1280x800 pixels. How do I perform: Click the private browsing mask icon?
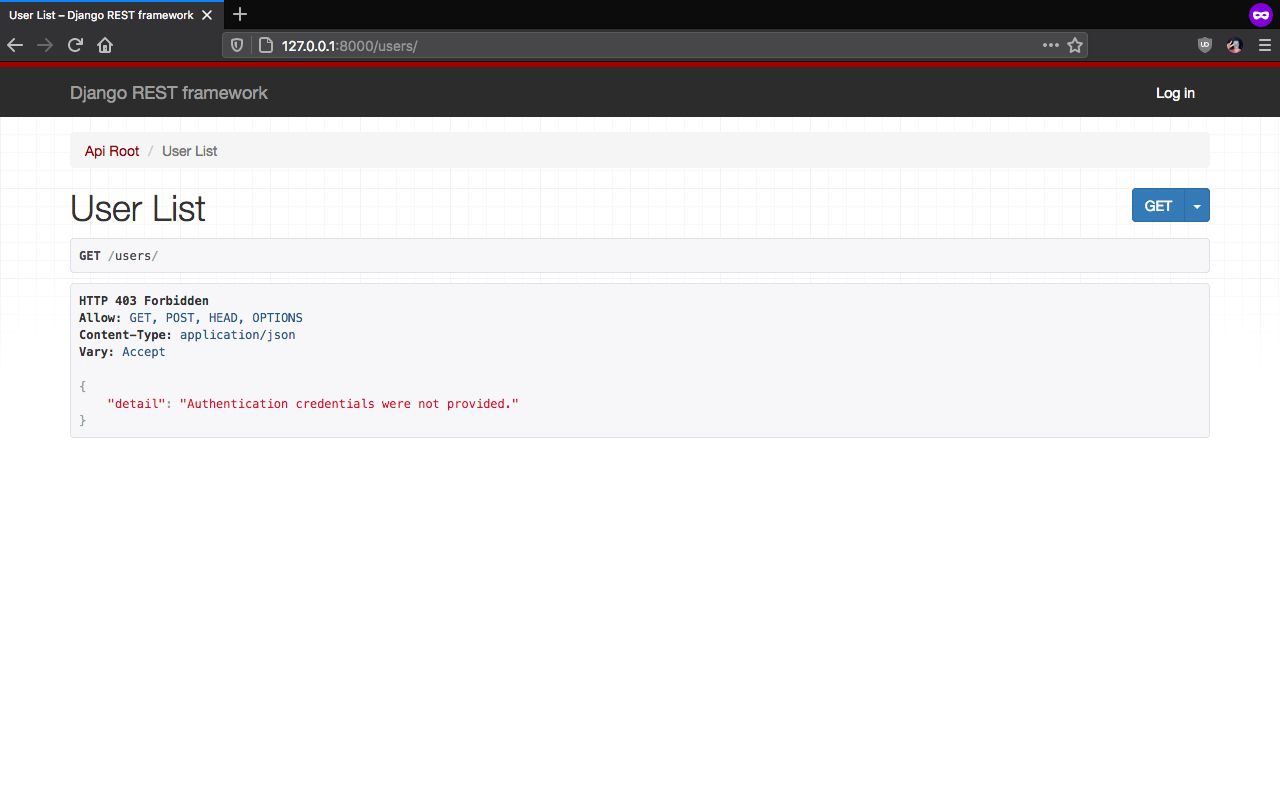point(1260,14)
